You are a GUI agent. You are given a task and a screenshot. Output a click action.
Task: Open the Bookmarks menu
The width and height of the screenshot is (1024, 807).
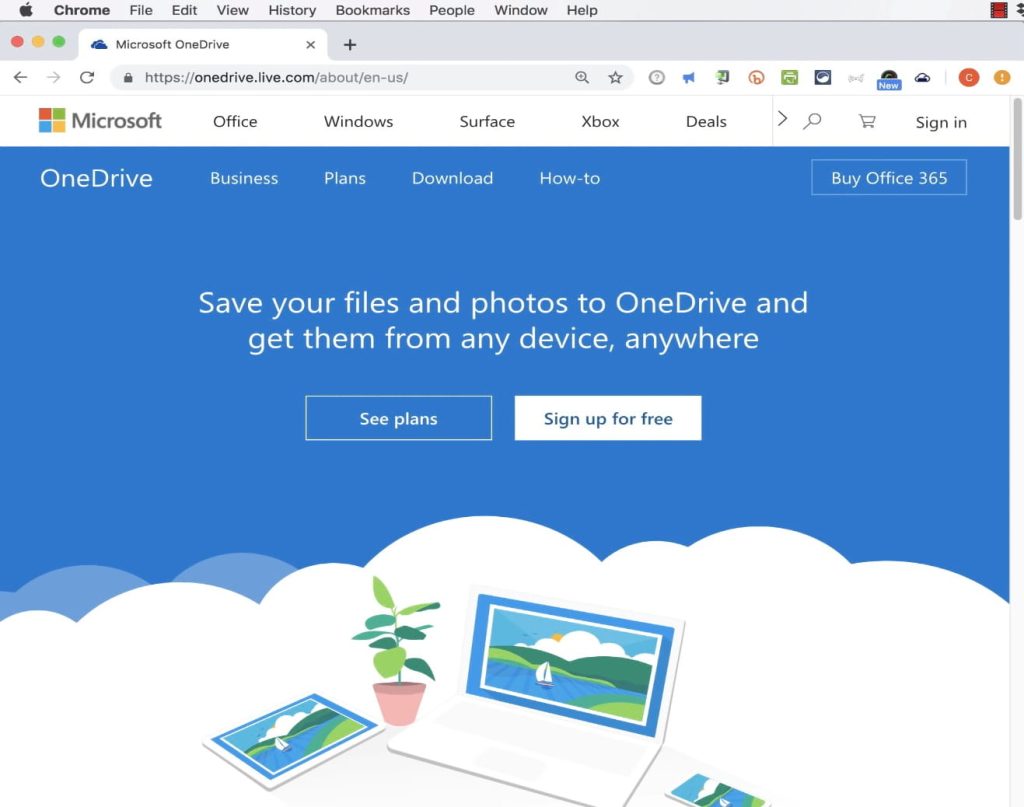(x=372, y=10)
